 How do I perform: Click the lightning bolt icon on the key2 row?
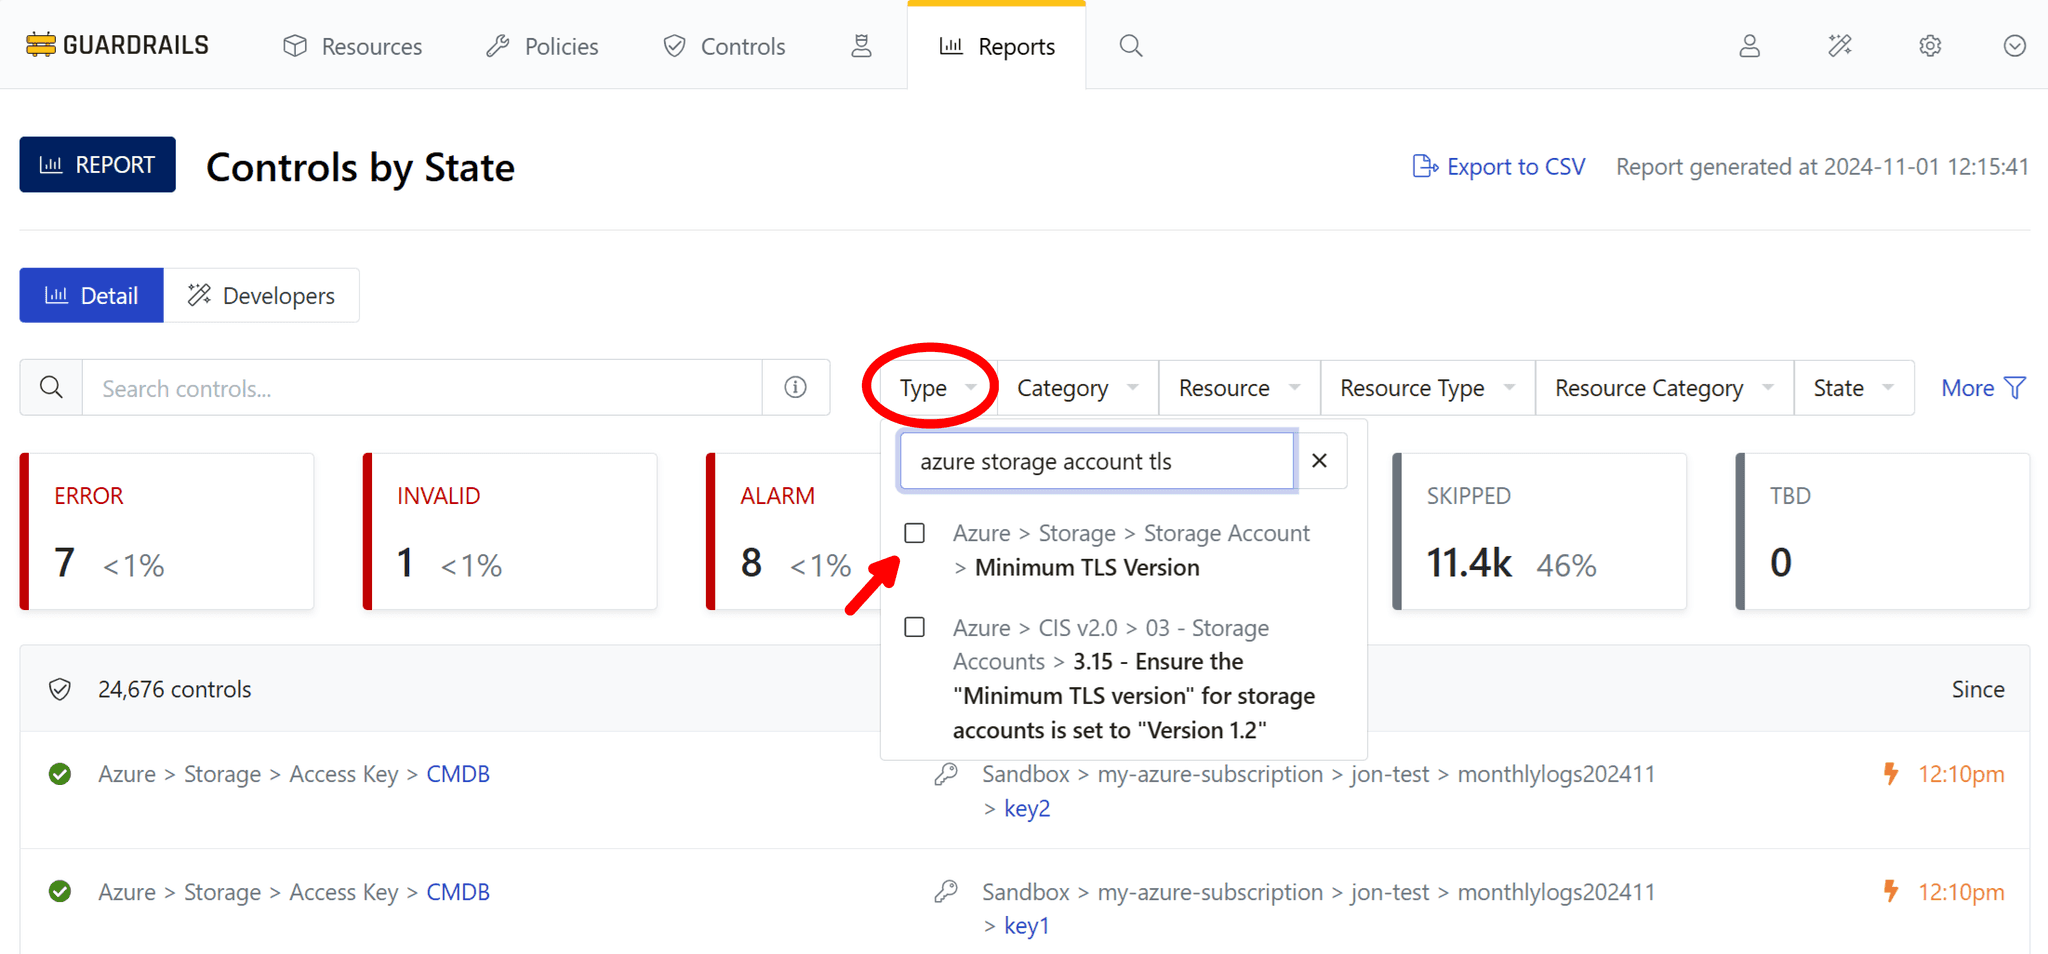1890,774
